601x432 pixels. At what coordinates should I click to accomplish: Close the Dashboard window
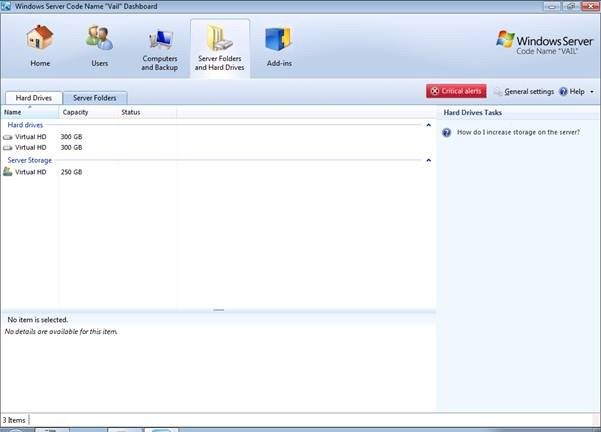click(x=590, y=6)
